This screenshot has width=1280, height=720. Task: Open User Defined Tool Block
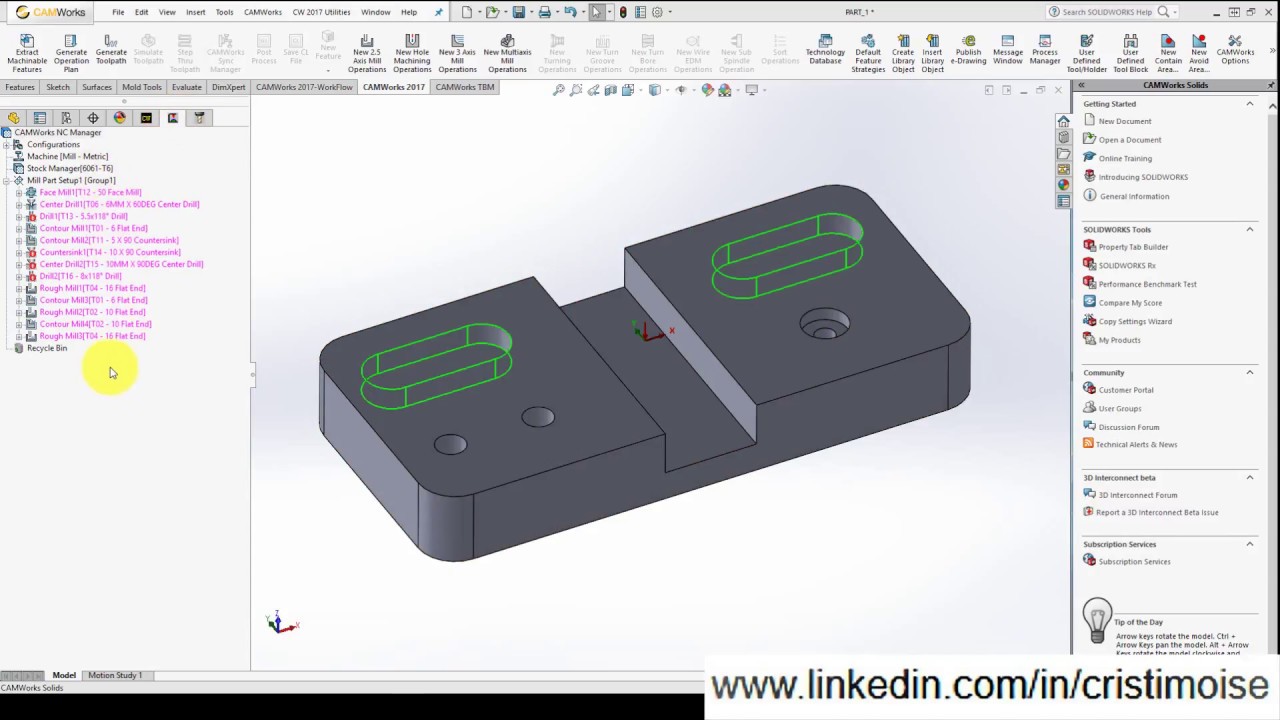click(x=1131, y=54)
